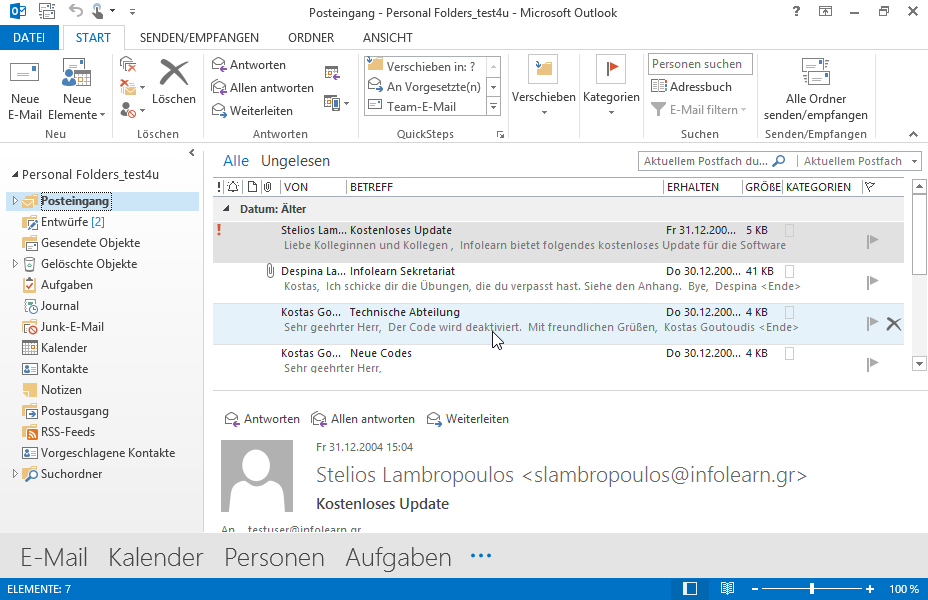Sort by the attachment paperclip column
Image resolution: width=928 pixels, height=600 pixels.
pos(268,187)
